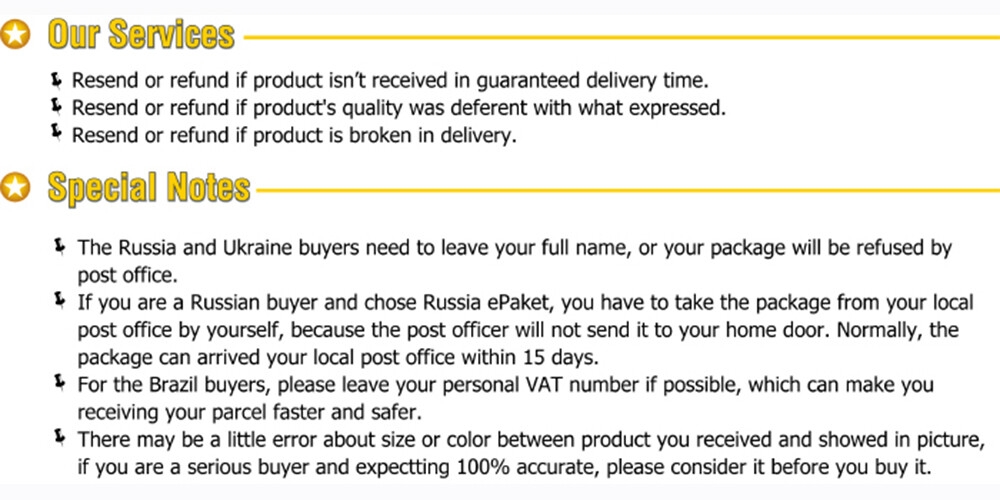Click the Special Notes heading
The height and width of the screenshot is (500, 1000).
149,187
